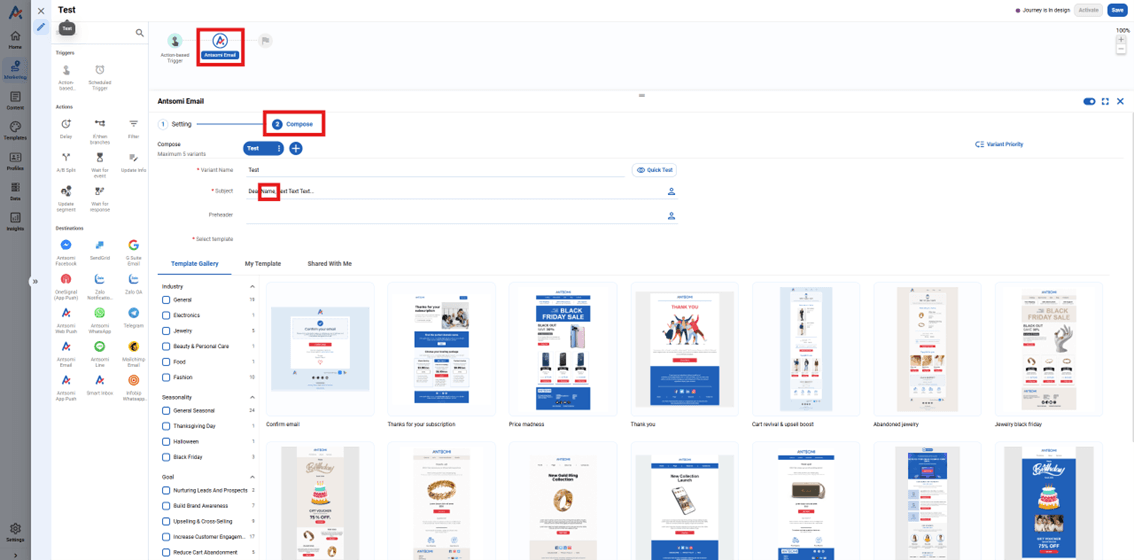Open Insights in the left sidebar

(x=15, y=221)
